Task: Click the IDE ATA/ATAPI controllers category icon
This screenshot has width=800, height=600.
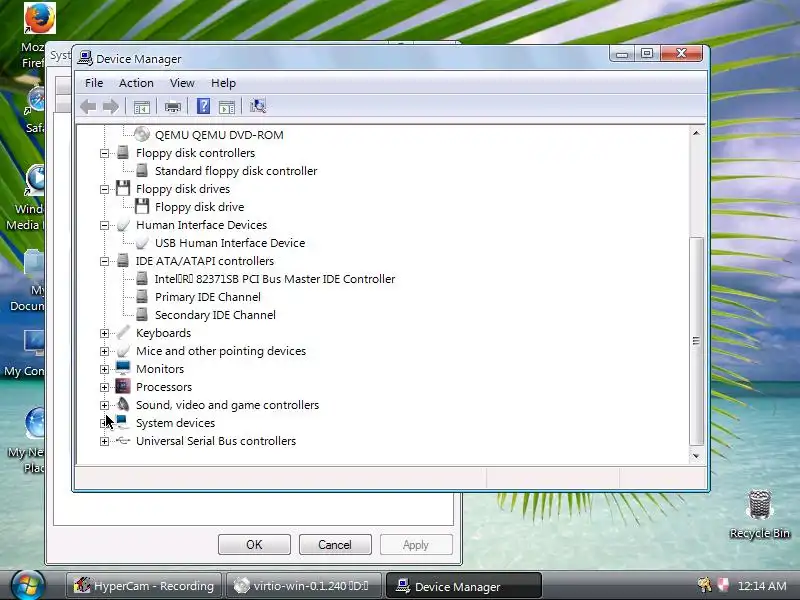Action: (122, 261)
